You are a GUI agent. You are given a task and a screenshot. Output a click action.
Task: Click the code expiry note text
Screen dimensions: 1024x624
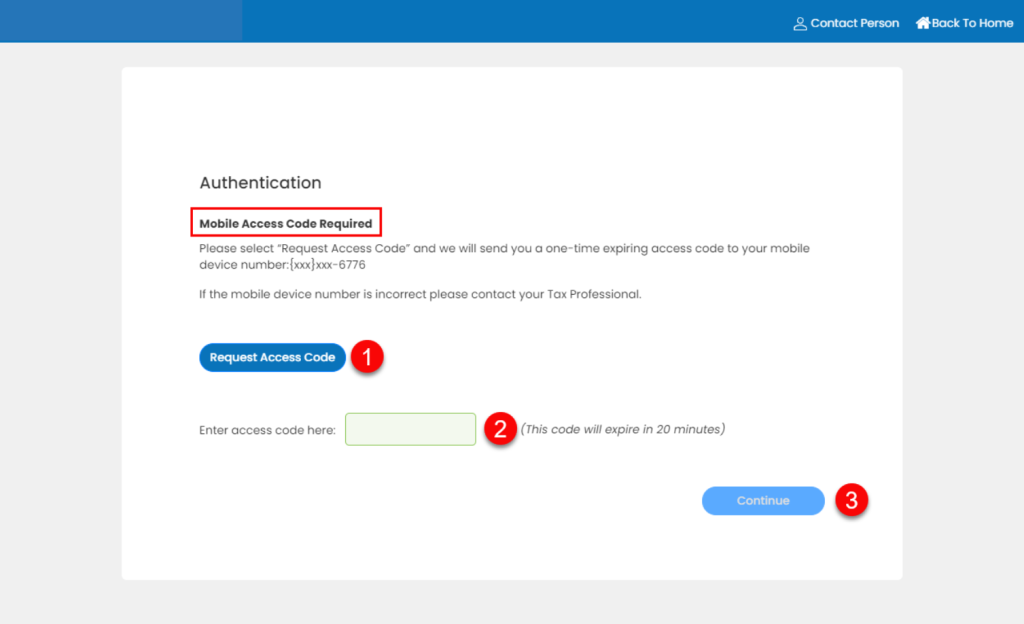point(622,429)
